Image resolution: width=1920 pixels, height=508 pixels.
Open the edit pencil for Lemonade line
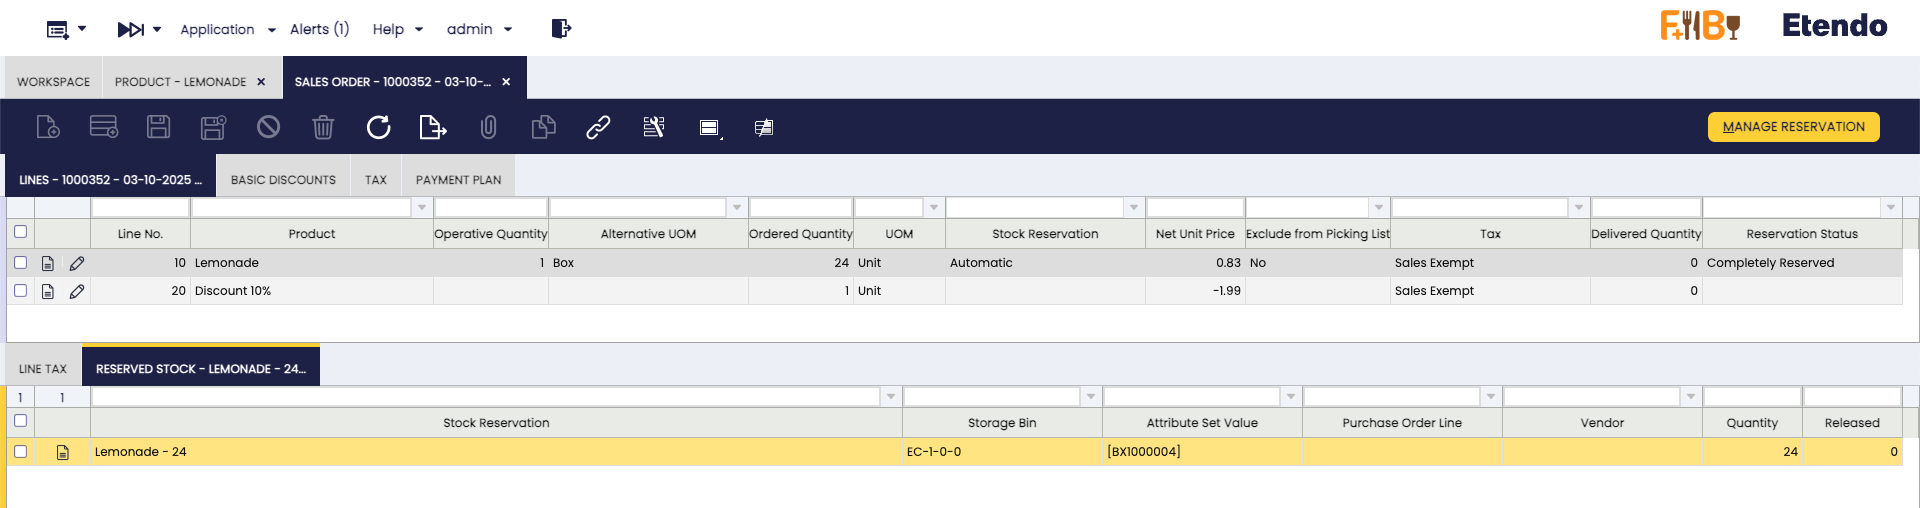tap(77, 263)
